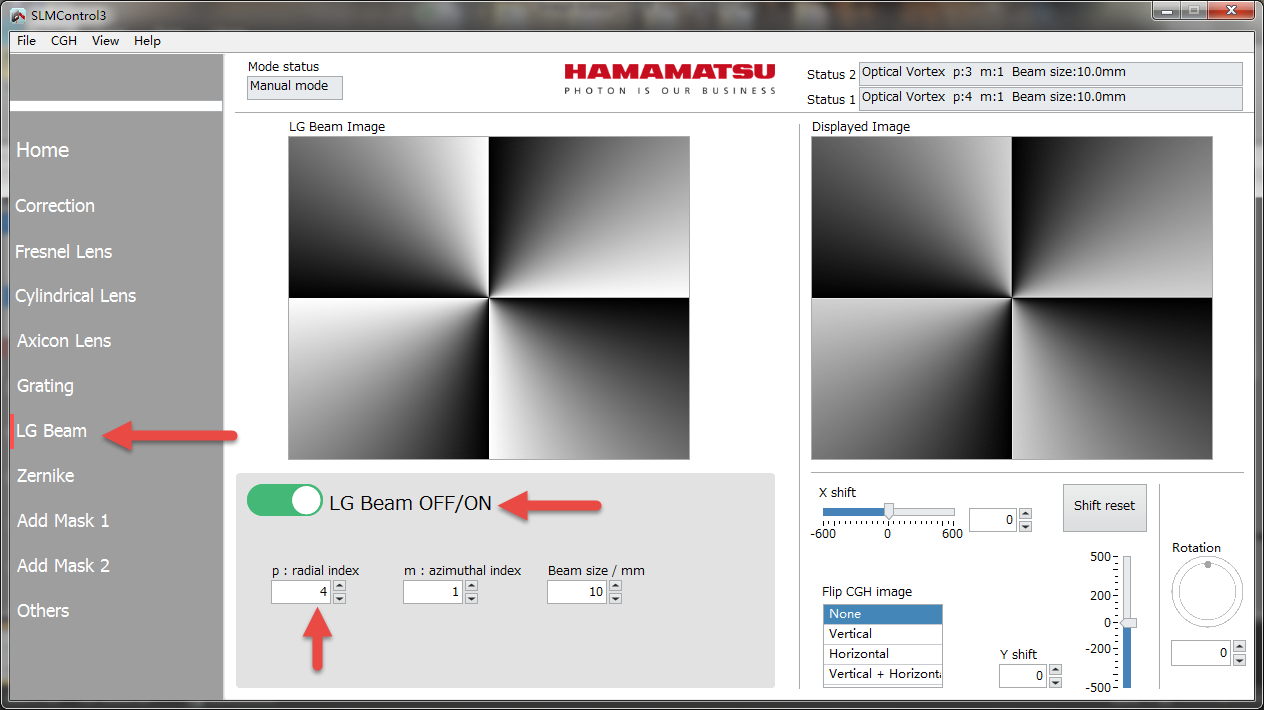Decrease the Rotation value with down arrow
The width and height of the screenshot is (1264, 710).
(x=1239, y=660)
